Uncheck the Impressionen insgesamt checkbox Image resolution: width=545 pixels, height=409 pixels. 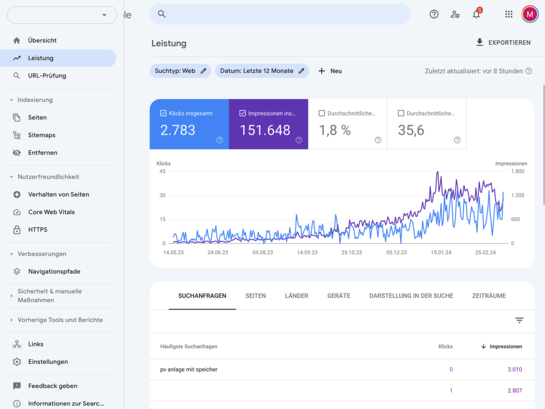243,113
